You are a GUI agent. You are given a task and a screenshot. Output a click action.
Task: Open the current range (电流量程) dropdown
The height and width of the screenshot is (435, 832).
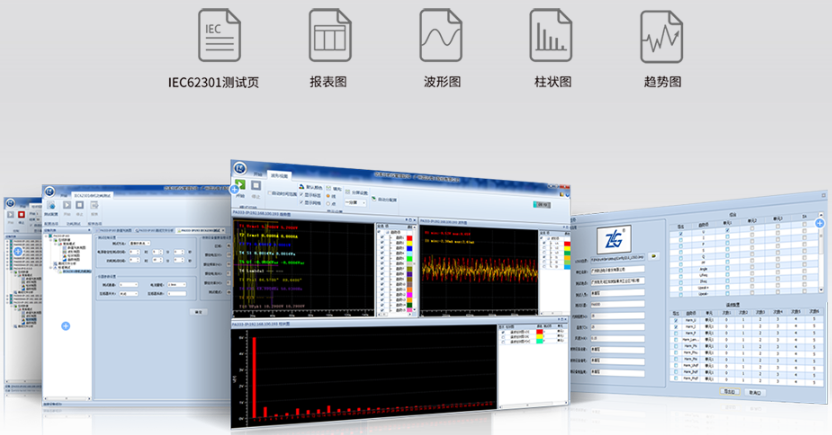click(177, 285)
